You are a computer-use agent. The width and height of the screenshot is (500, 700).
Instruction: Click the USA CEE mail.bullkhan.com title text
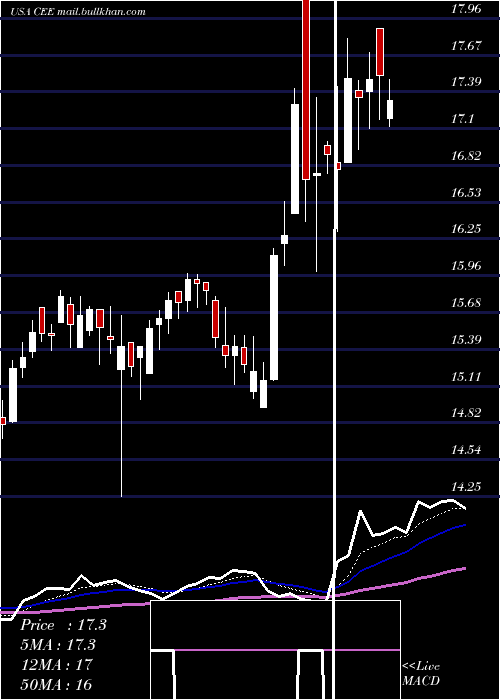(x=79, y=12)
